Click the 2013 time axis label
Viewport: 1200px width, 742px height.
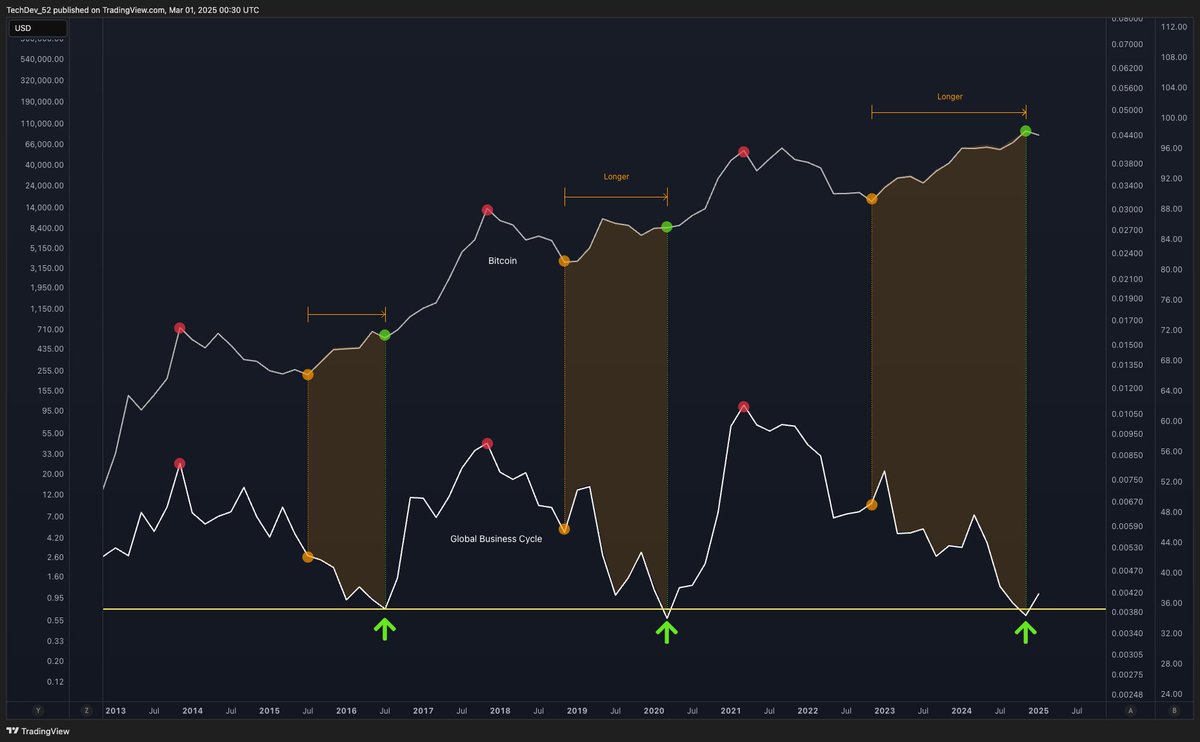[x=115, y=711]
